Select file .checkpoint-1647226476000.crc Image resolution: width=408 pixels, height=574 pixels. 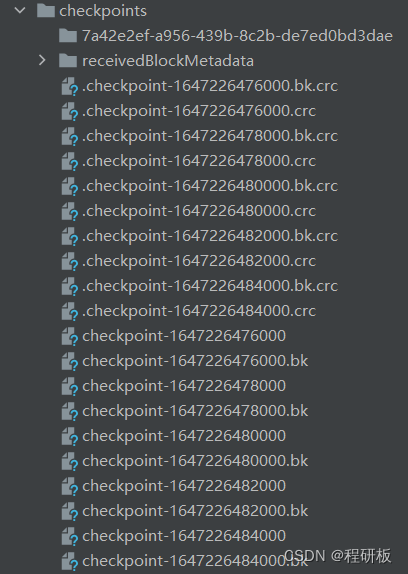tap(199, 111)
